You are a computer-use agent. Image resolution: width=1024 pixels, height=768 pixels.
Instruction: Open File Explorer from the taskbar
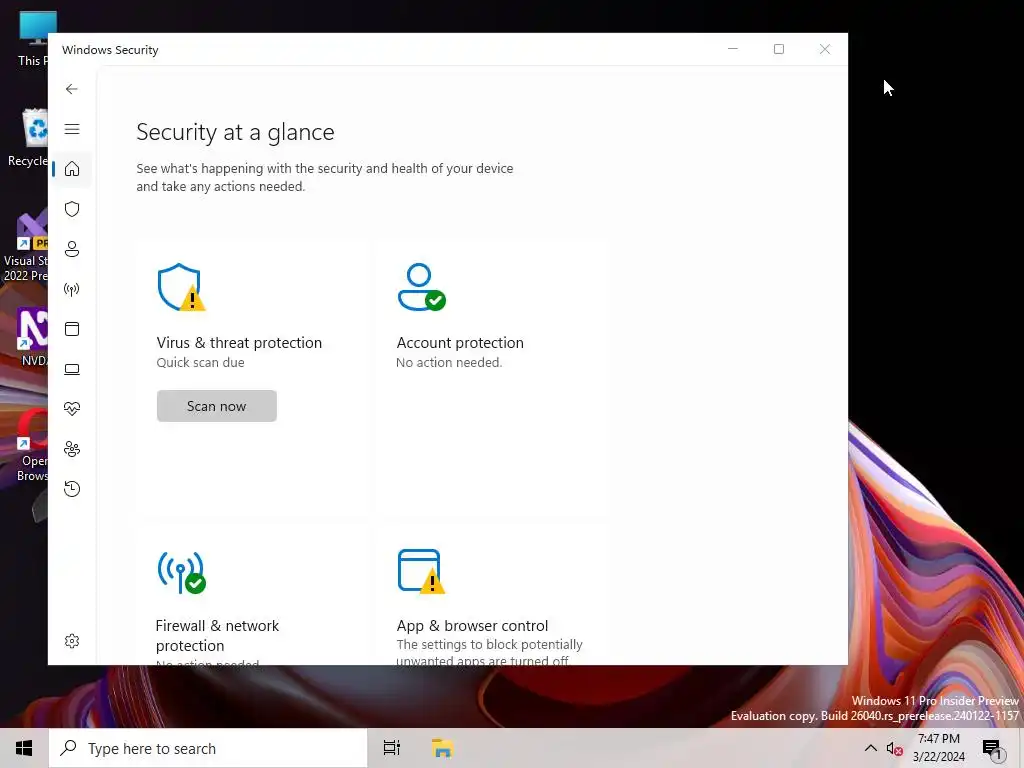[x=443, y=748]
